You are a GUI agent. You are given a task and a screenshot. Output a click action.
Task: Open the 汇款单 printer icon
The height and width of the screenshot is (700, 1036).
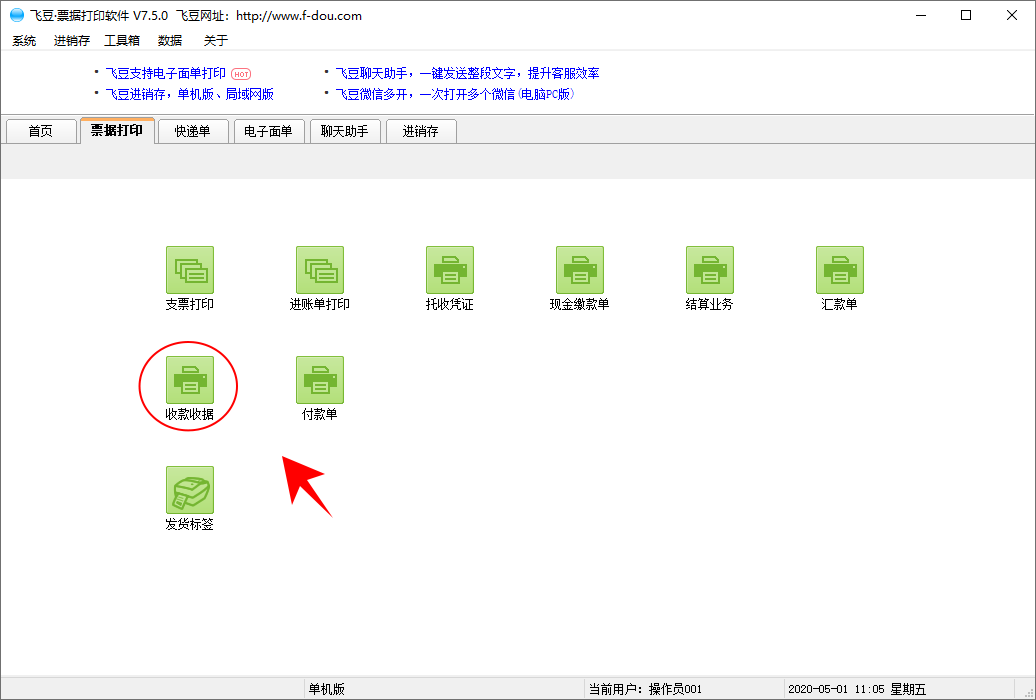pos(840,270)
